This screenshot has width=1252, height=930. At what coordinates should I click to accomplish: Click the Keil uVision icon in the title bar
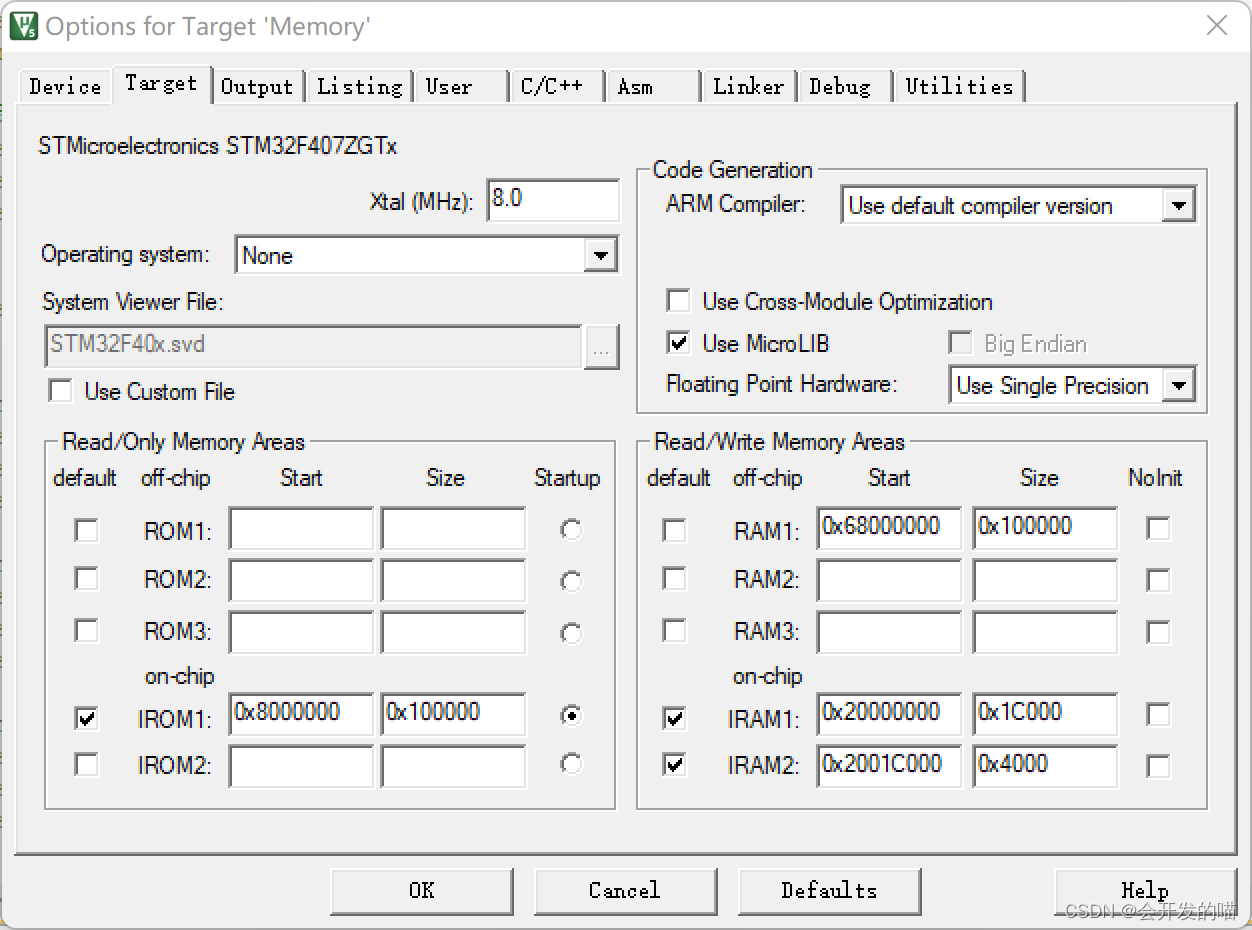click(23, 26)
